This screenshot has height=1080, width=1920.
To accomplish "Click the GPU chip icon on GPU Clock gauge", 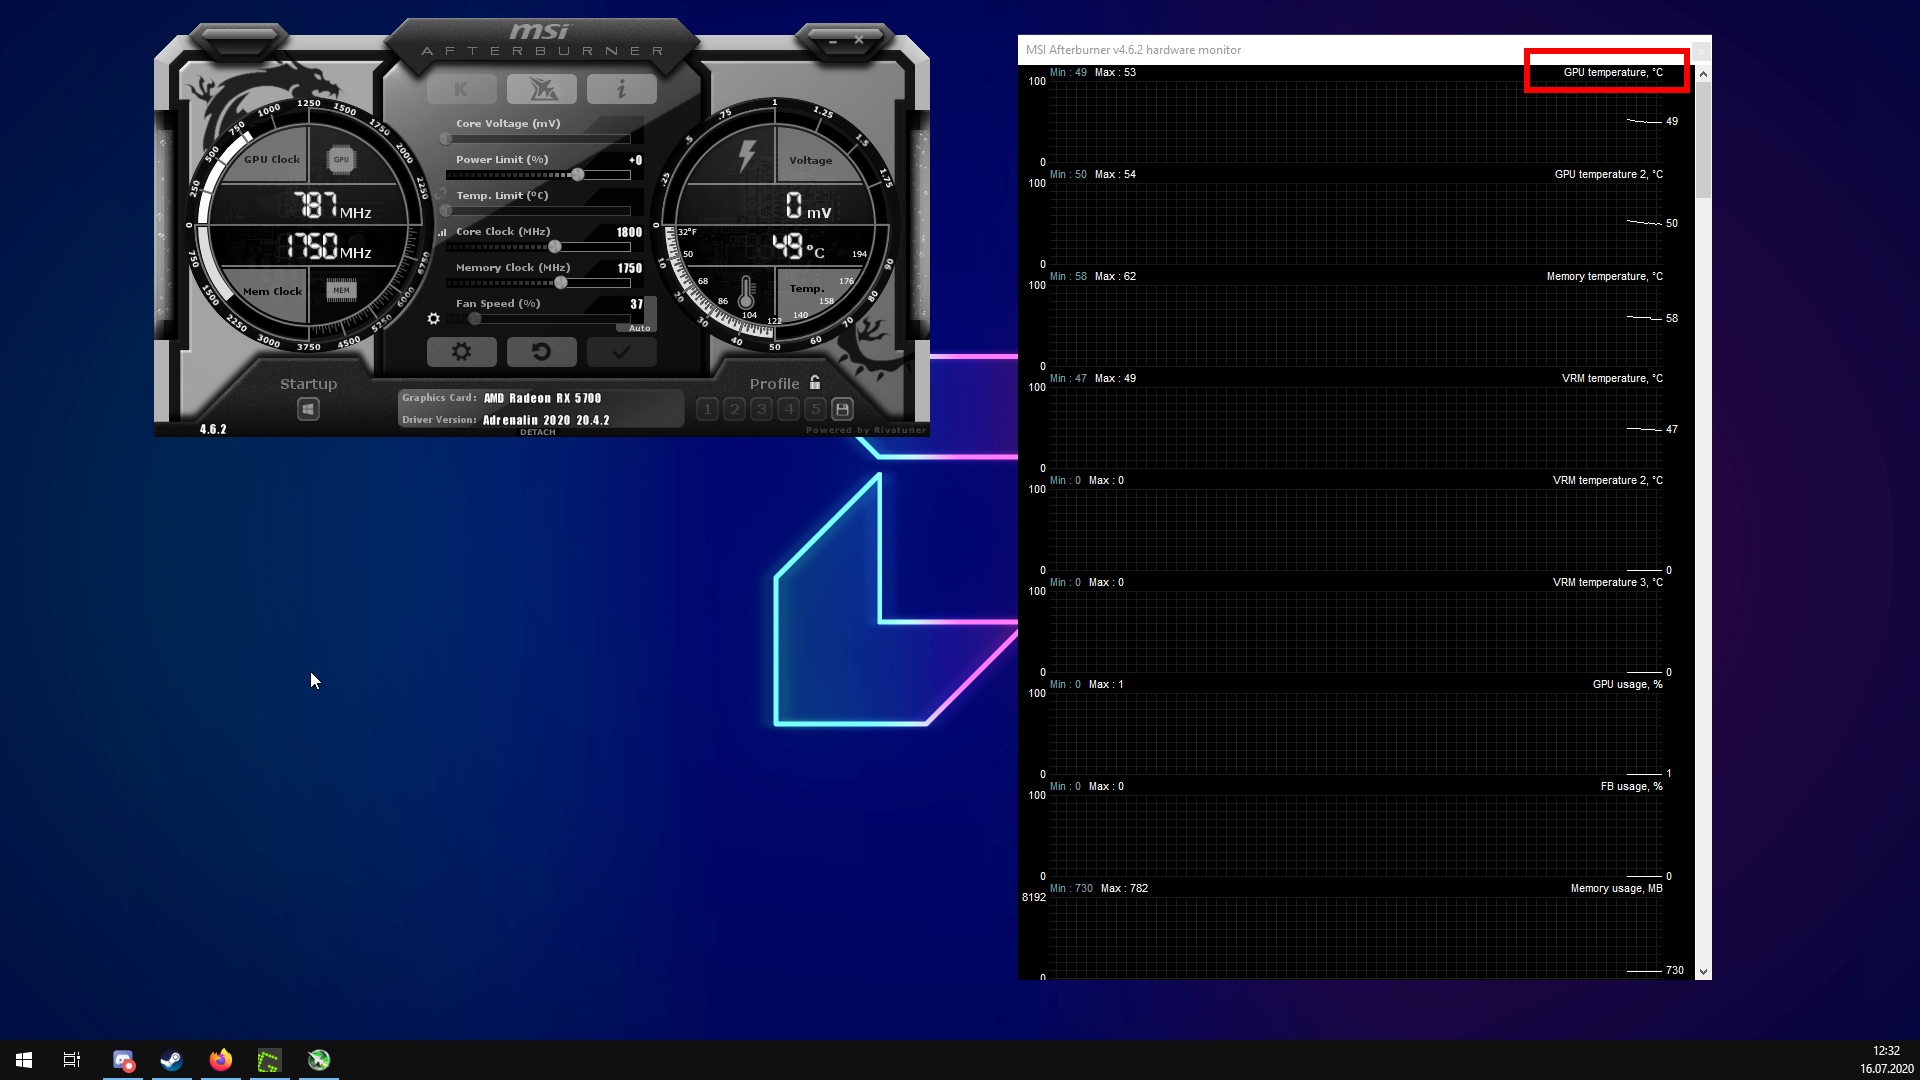I will (x=343, y=160).
